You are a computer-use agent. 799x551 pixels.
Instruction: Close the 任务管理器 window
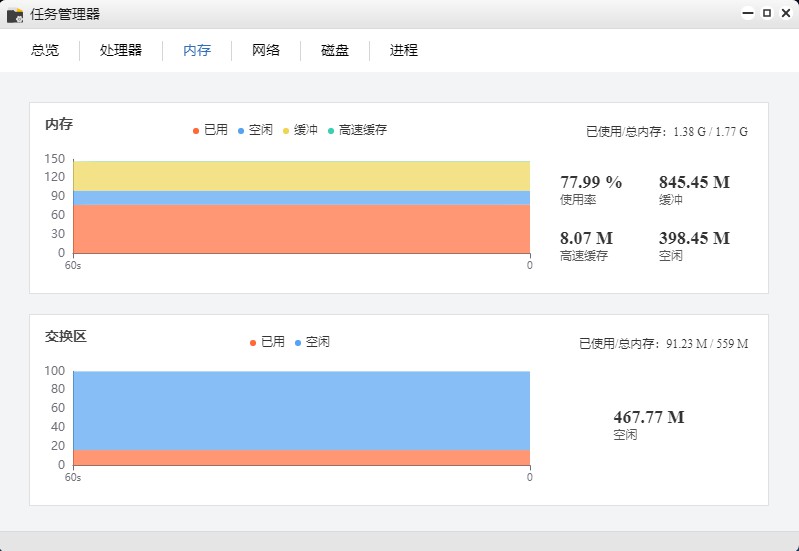pos(784,14)
